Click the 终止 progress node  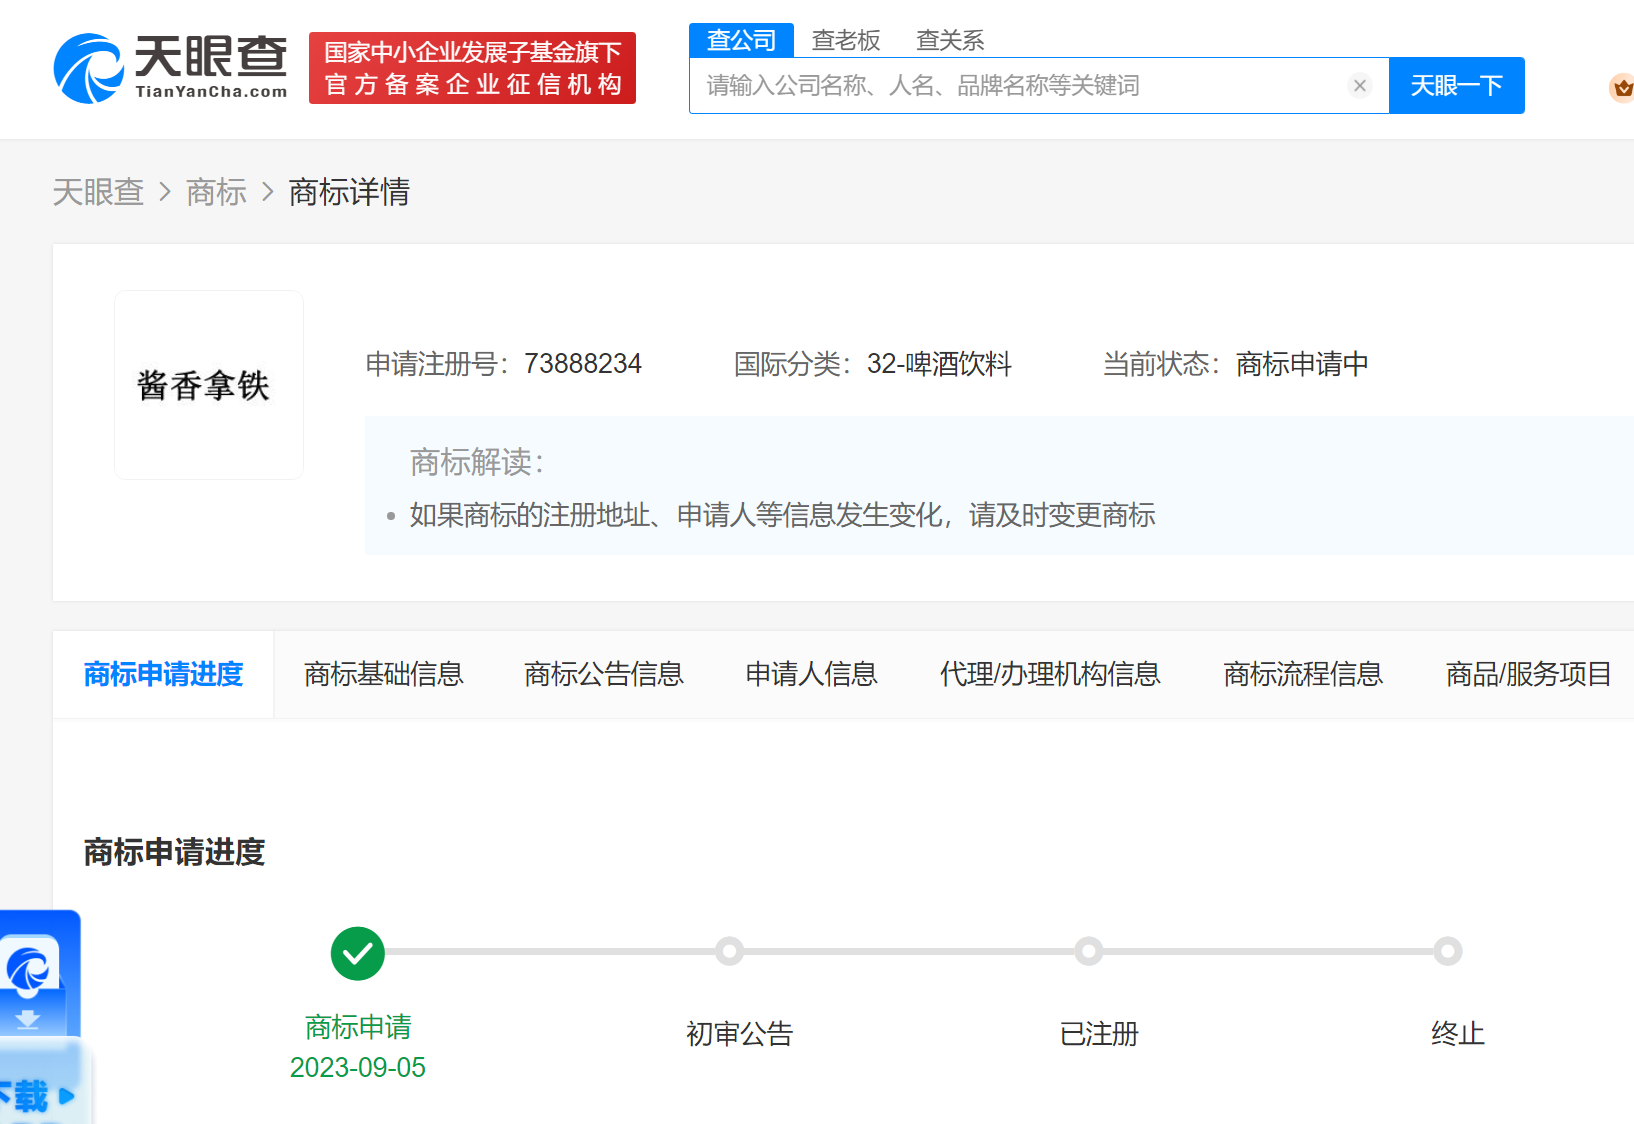point(1448,951)
